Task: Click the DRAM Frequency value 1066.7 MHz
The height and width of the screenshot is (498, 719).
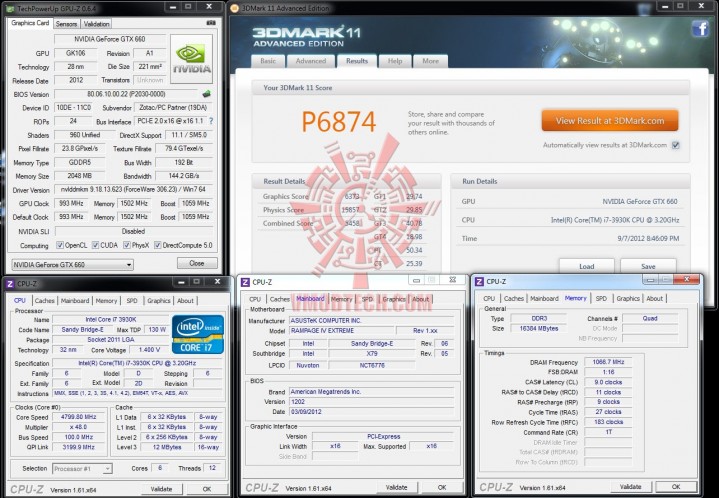Action: [608, 362]
